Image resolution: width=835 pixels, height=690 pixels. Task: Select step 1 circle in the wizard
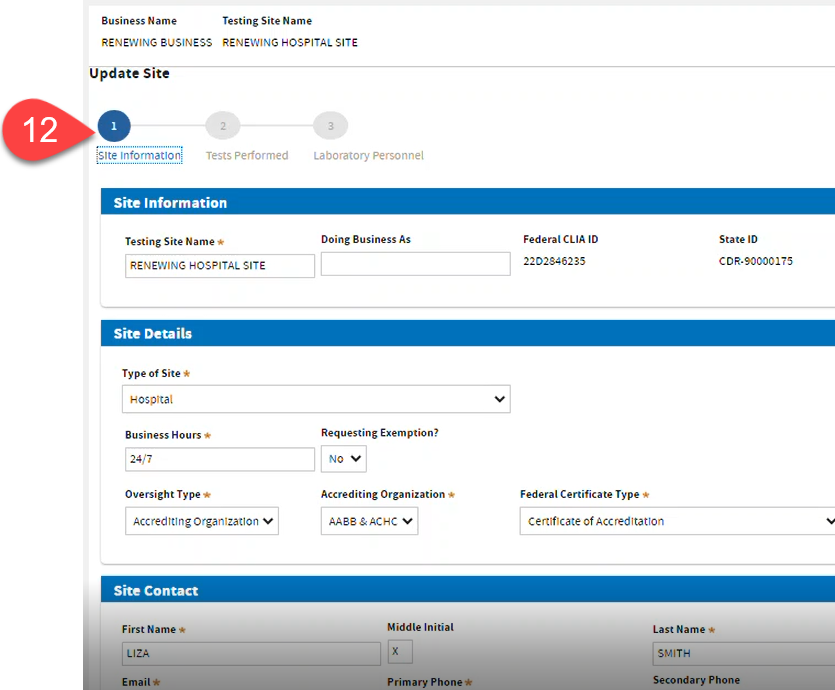tap(113, 126)
